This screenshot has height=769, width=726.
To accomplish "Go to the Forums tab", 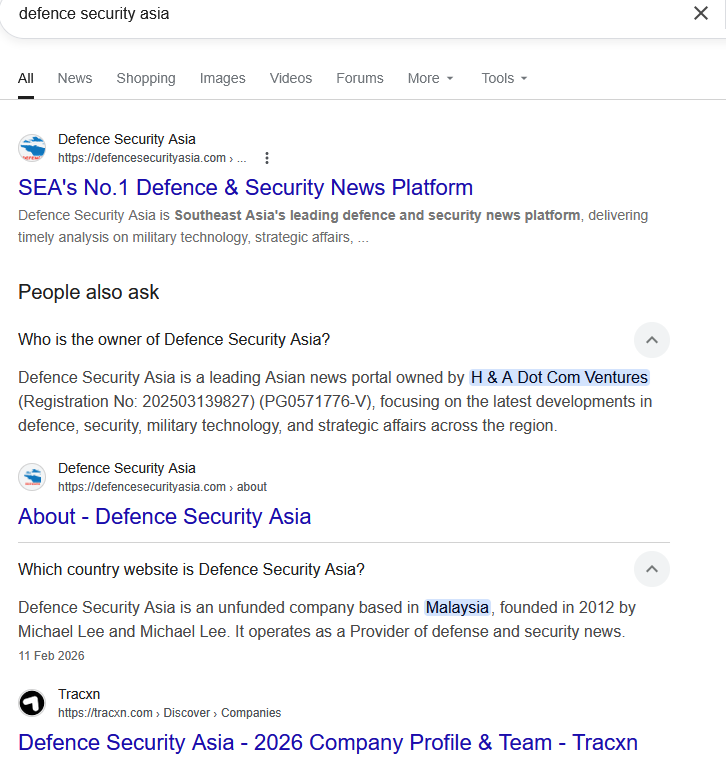I will [360, 78].
